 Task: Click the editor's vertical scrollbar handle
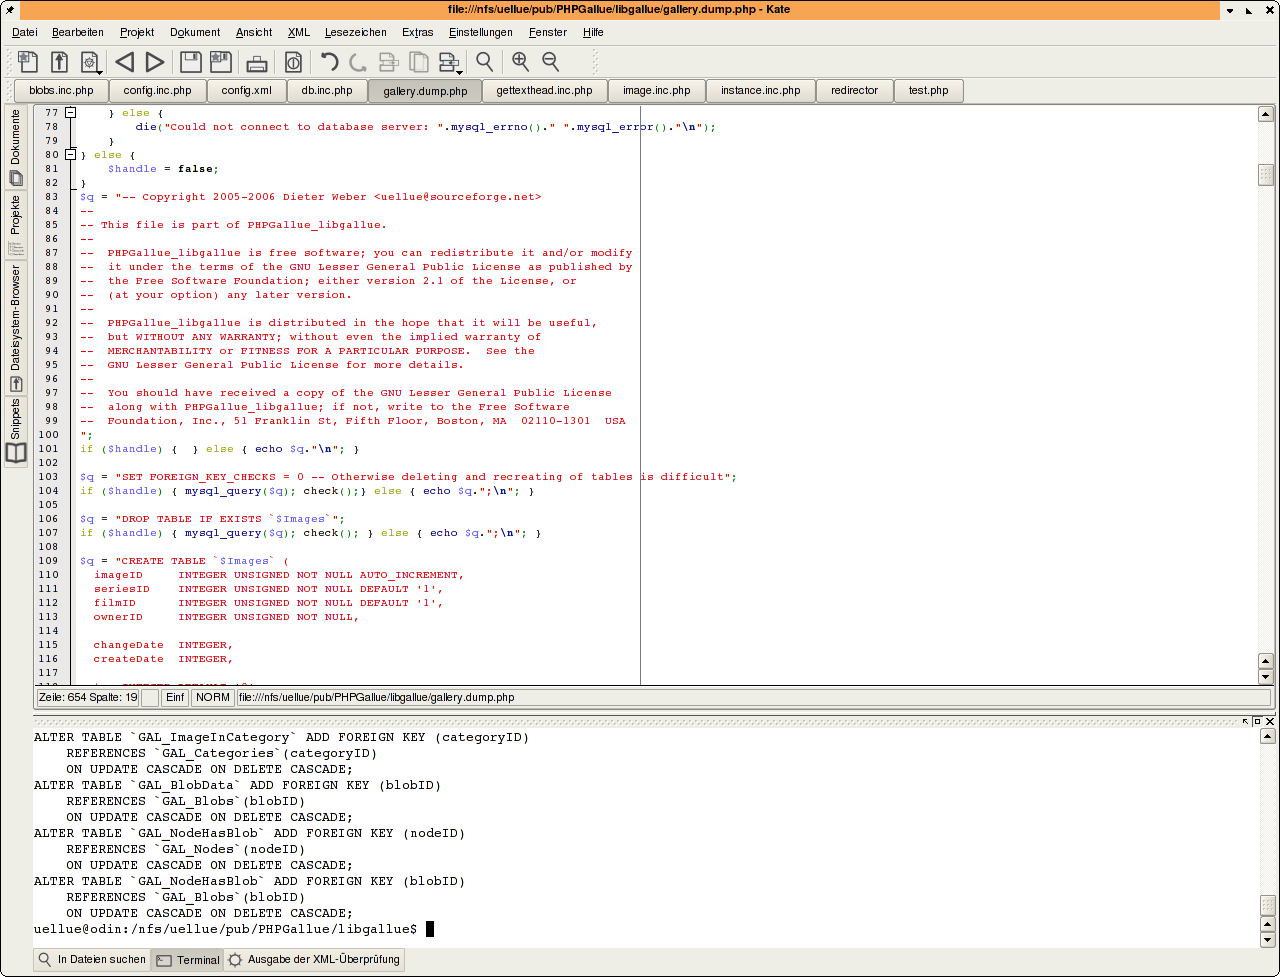tap(1265, 174)
